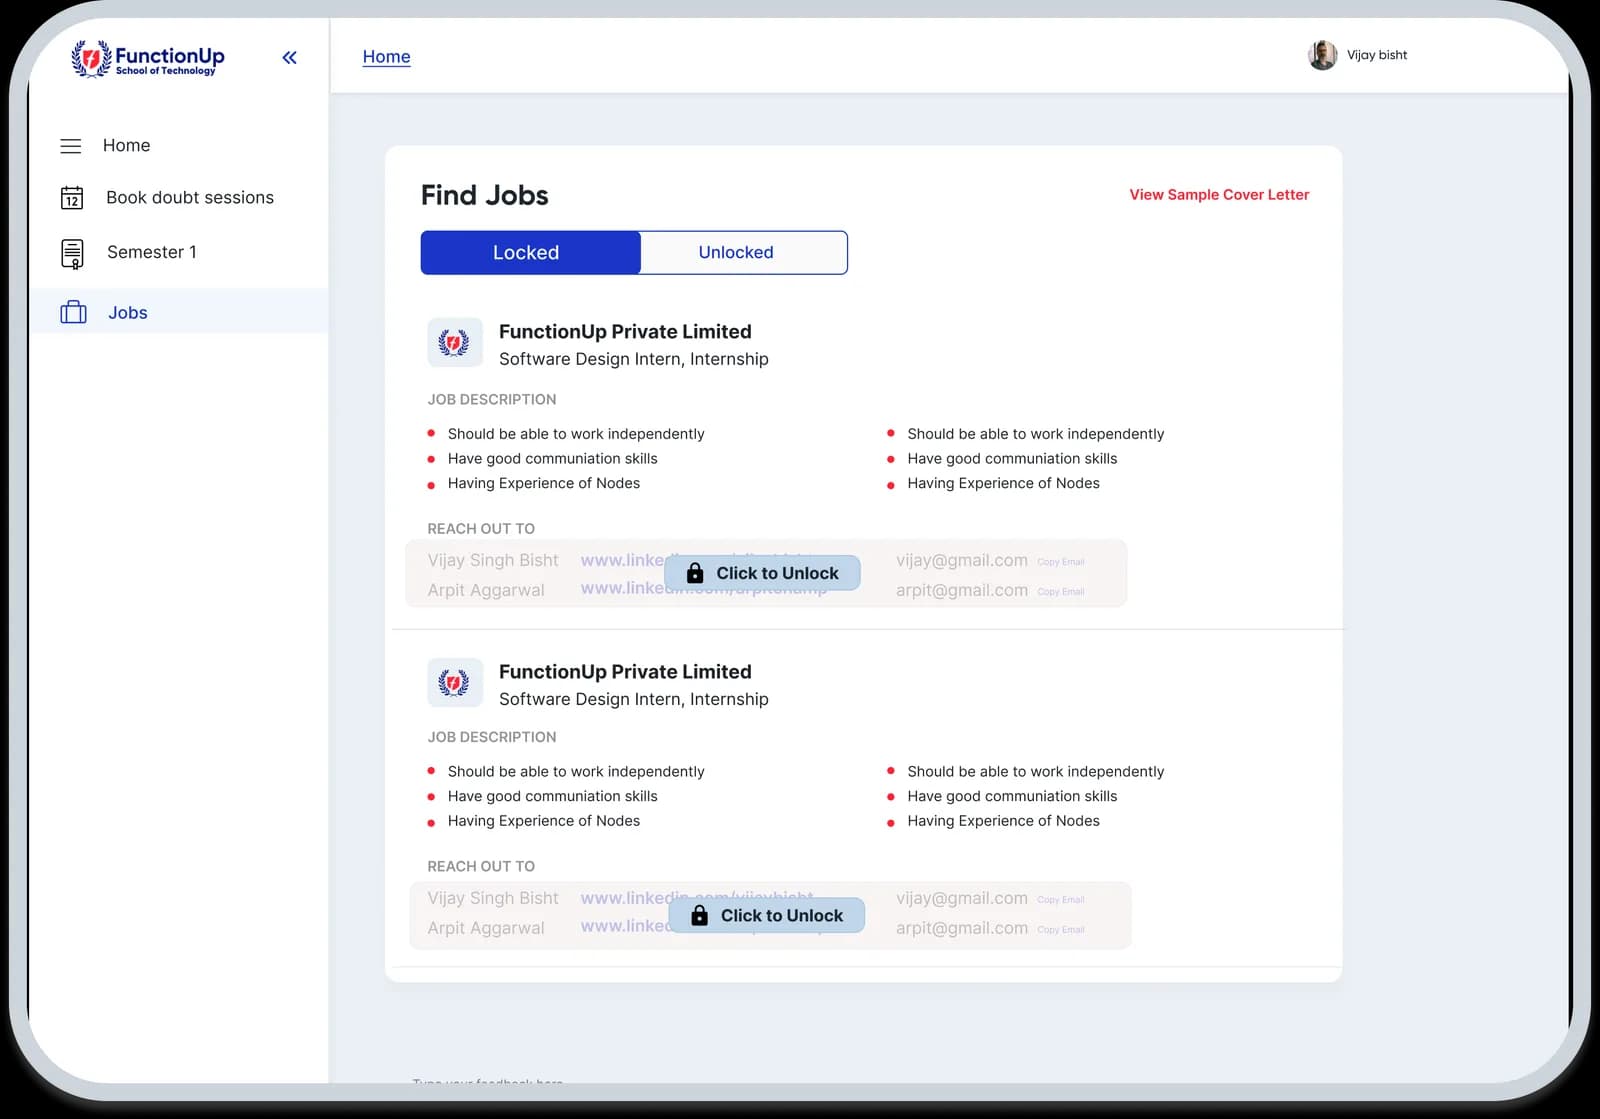Click the briefcase icon beside Jobs
The image size is (1600, 1119).
(x=73, y=313)
